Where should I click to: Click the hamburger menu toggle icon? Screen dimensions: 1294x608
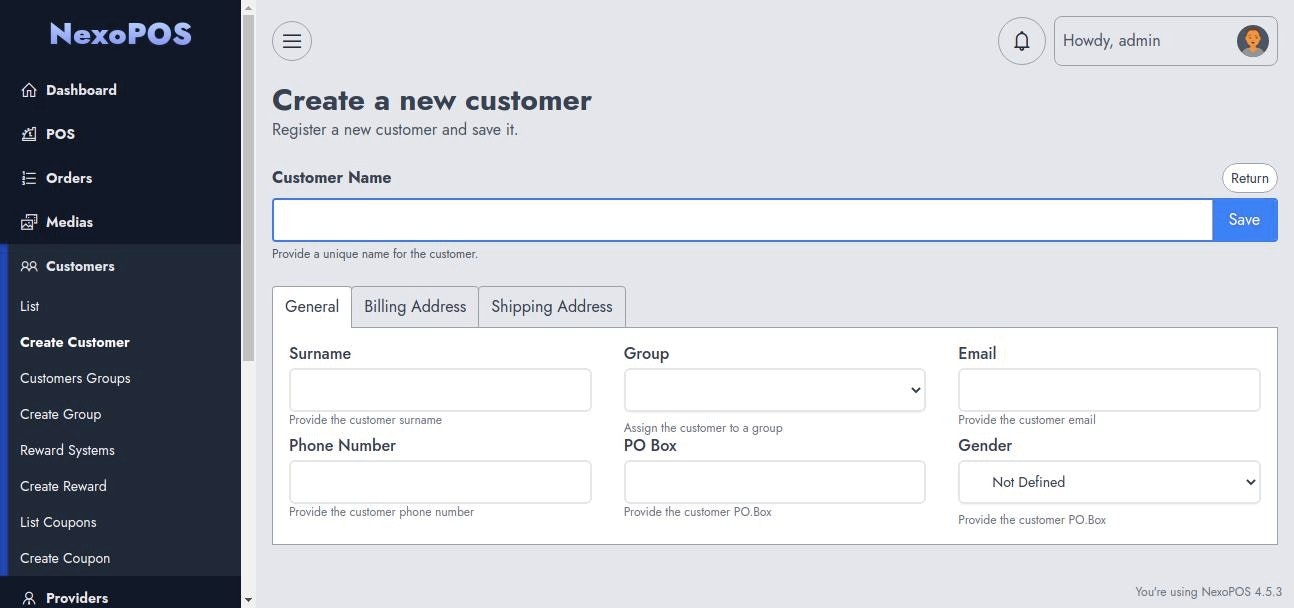[292, 41]
